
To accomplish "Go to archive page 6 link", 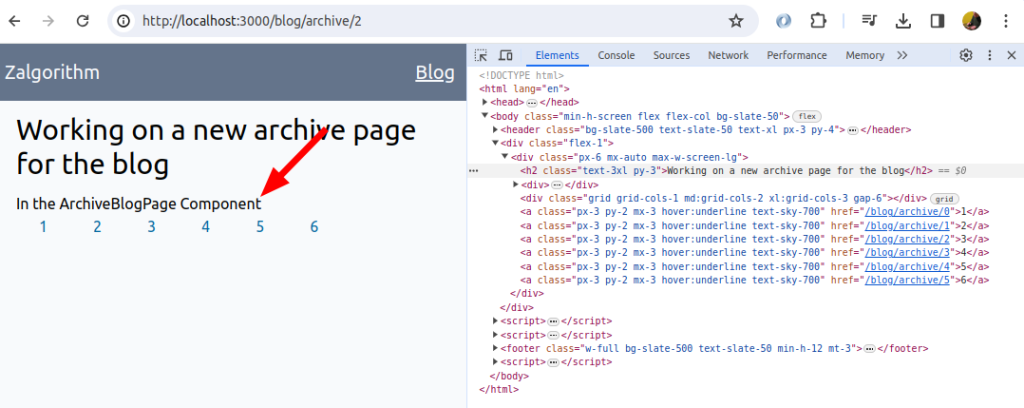I will click(314, 227).
